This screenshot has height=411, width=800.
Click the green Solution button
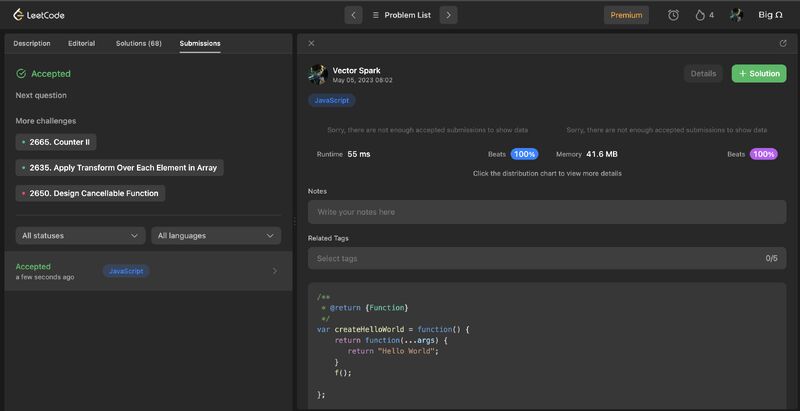[758, 73]
